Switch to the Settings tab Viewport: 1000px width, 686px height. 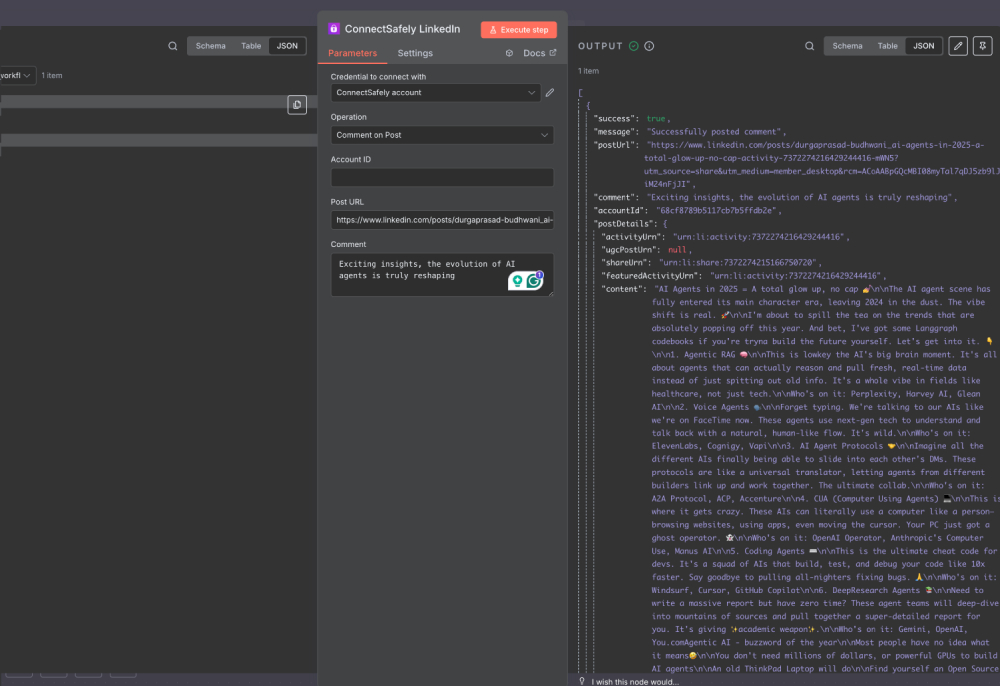point(415,53)
